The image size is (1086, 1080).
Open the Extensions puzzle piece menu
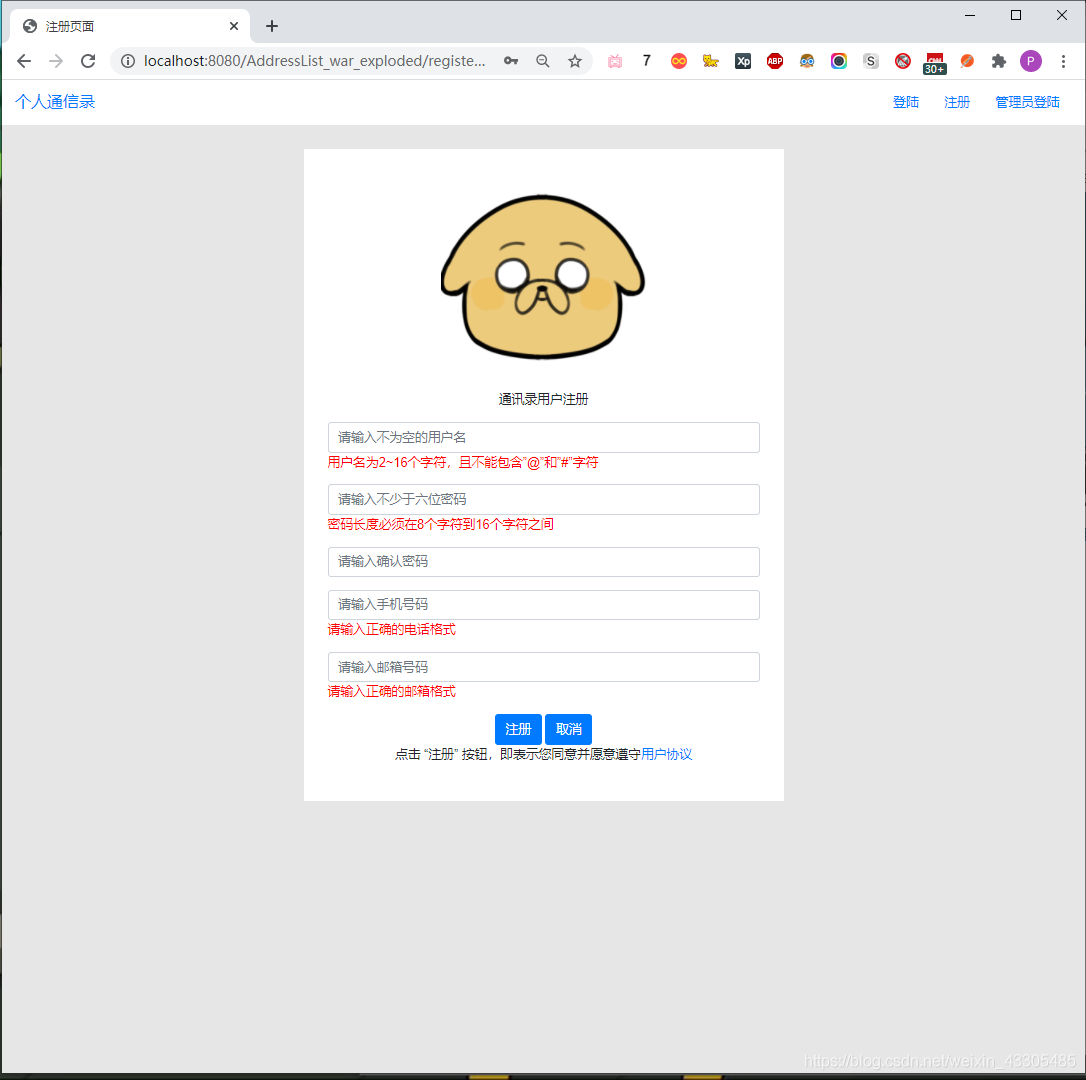click(x=998, y=61)
